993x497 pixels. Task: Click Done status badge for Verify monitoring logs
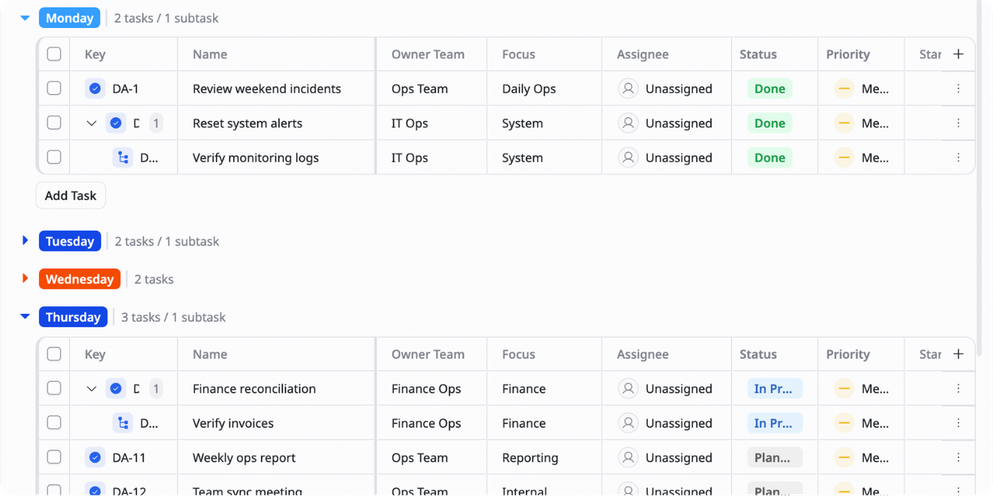(769, 158)
